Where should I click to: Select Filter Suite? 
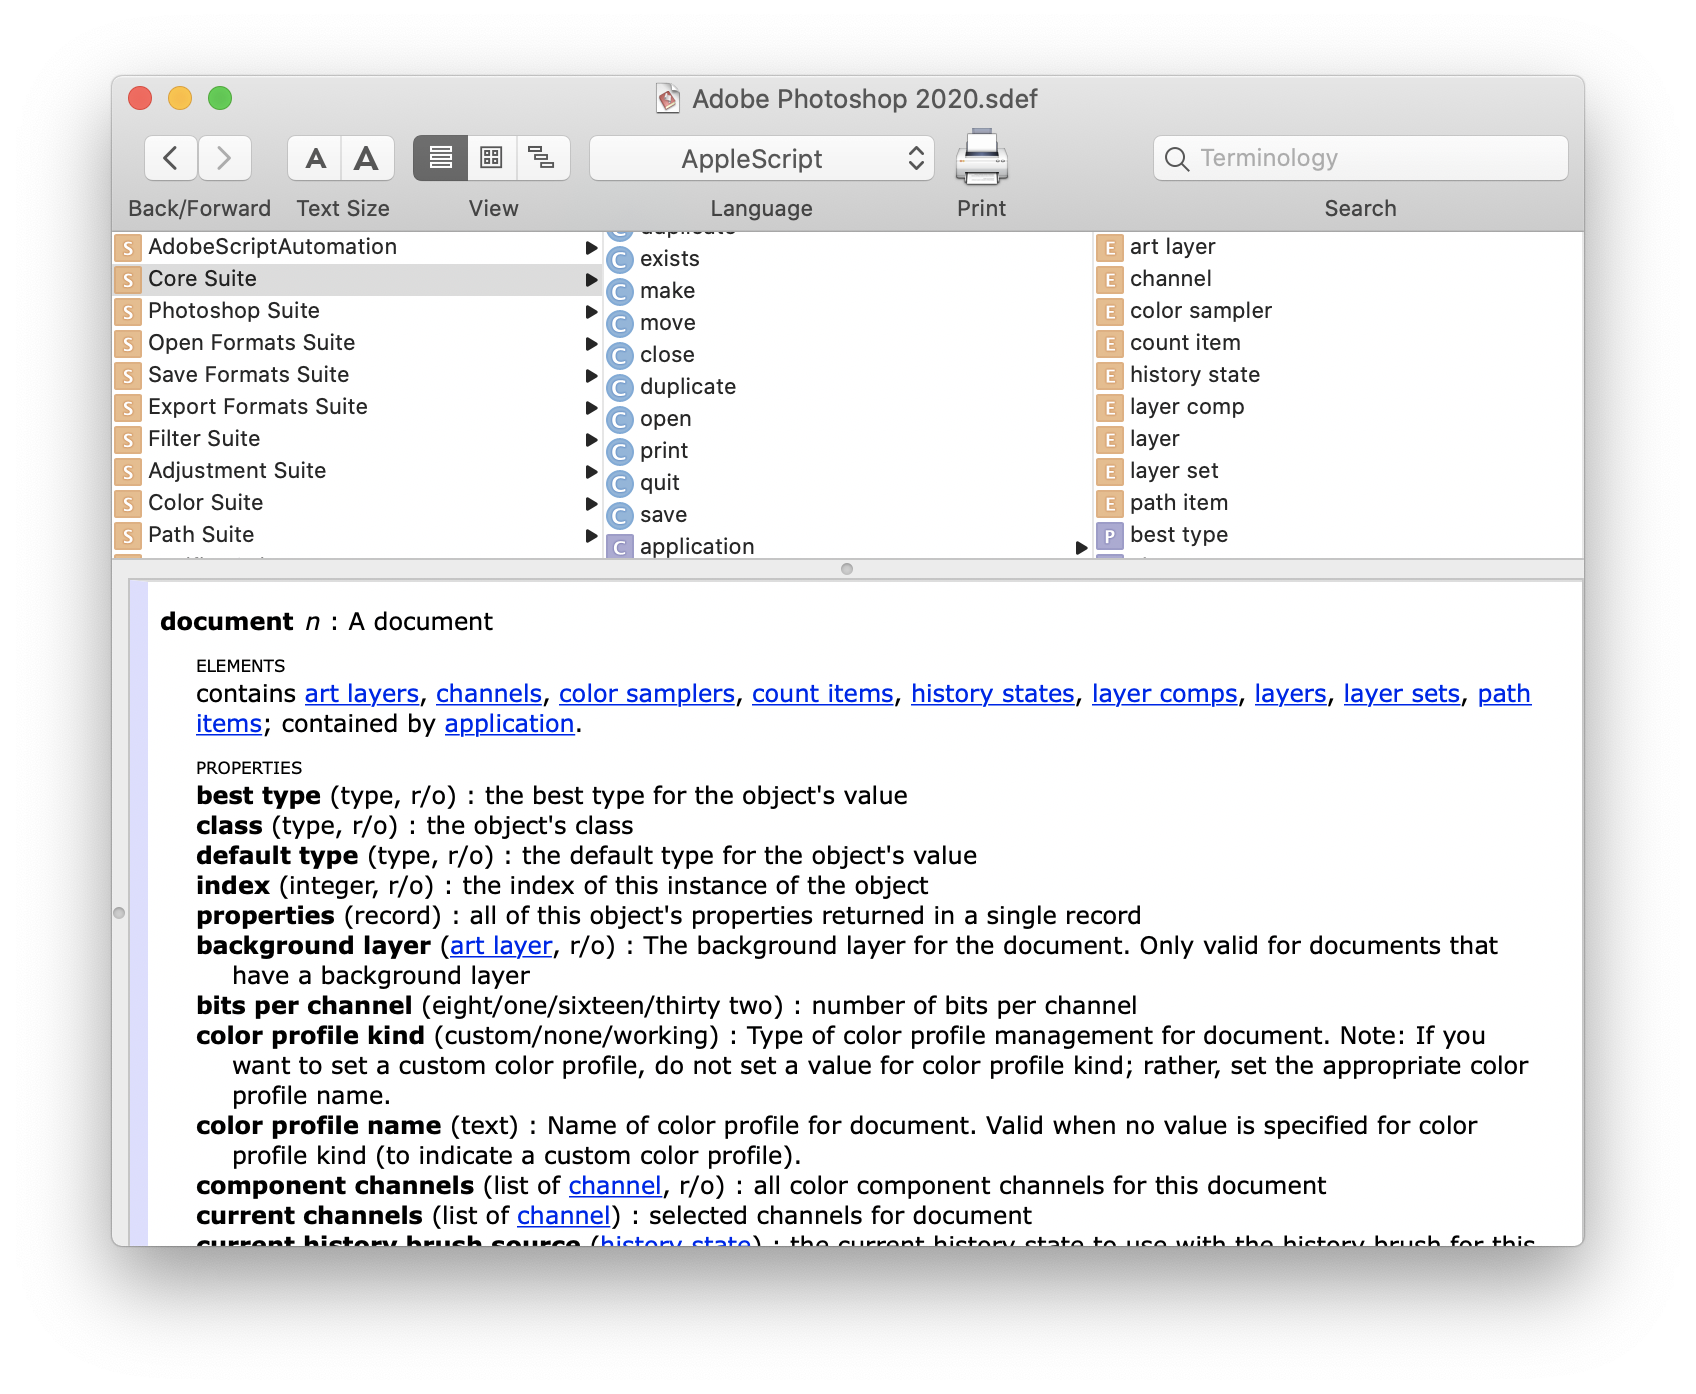pyautogui.click(x=357, y=439)
